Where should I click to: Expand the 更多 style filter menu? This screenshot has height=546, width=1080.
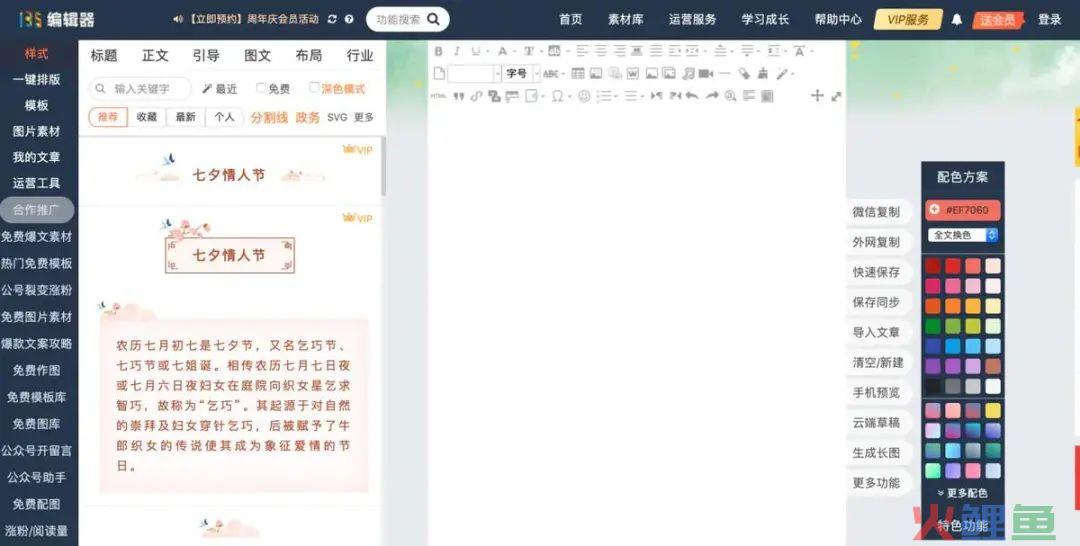[x=364, y=117]
